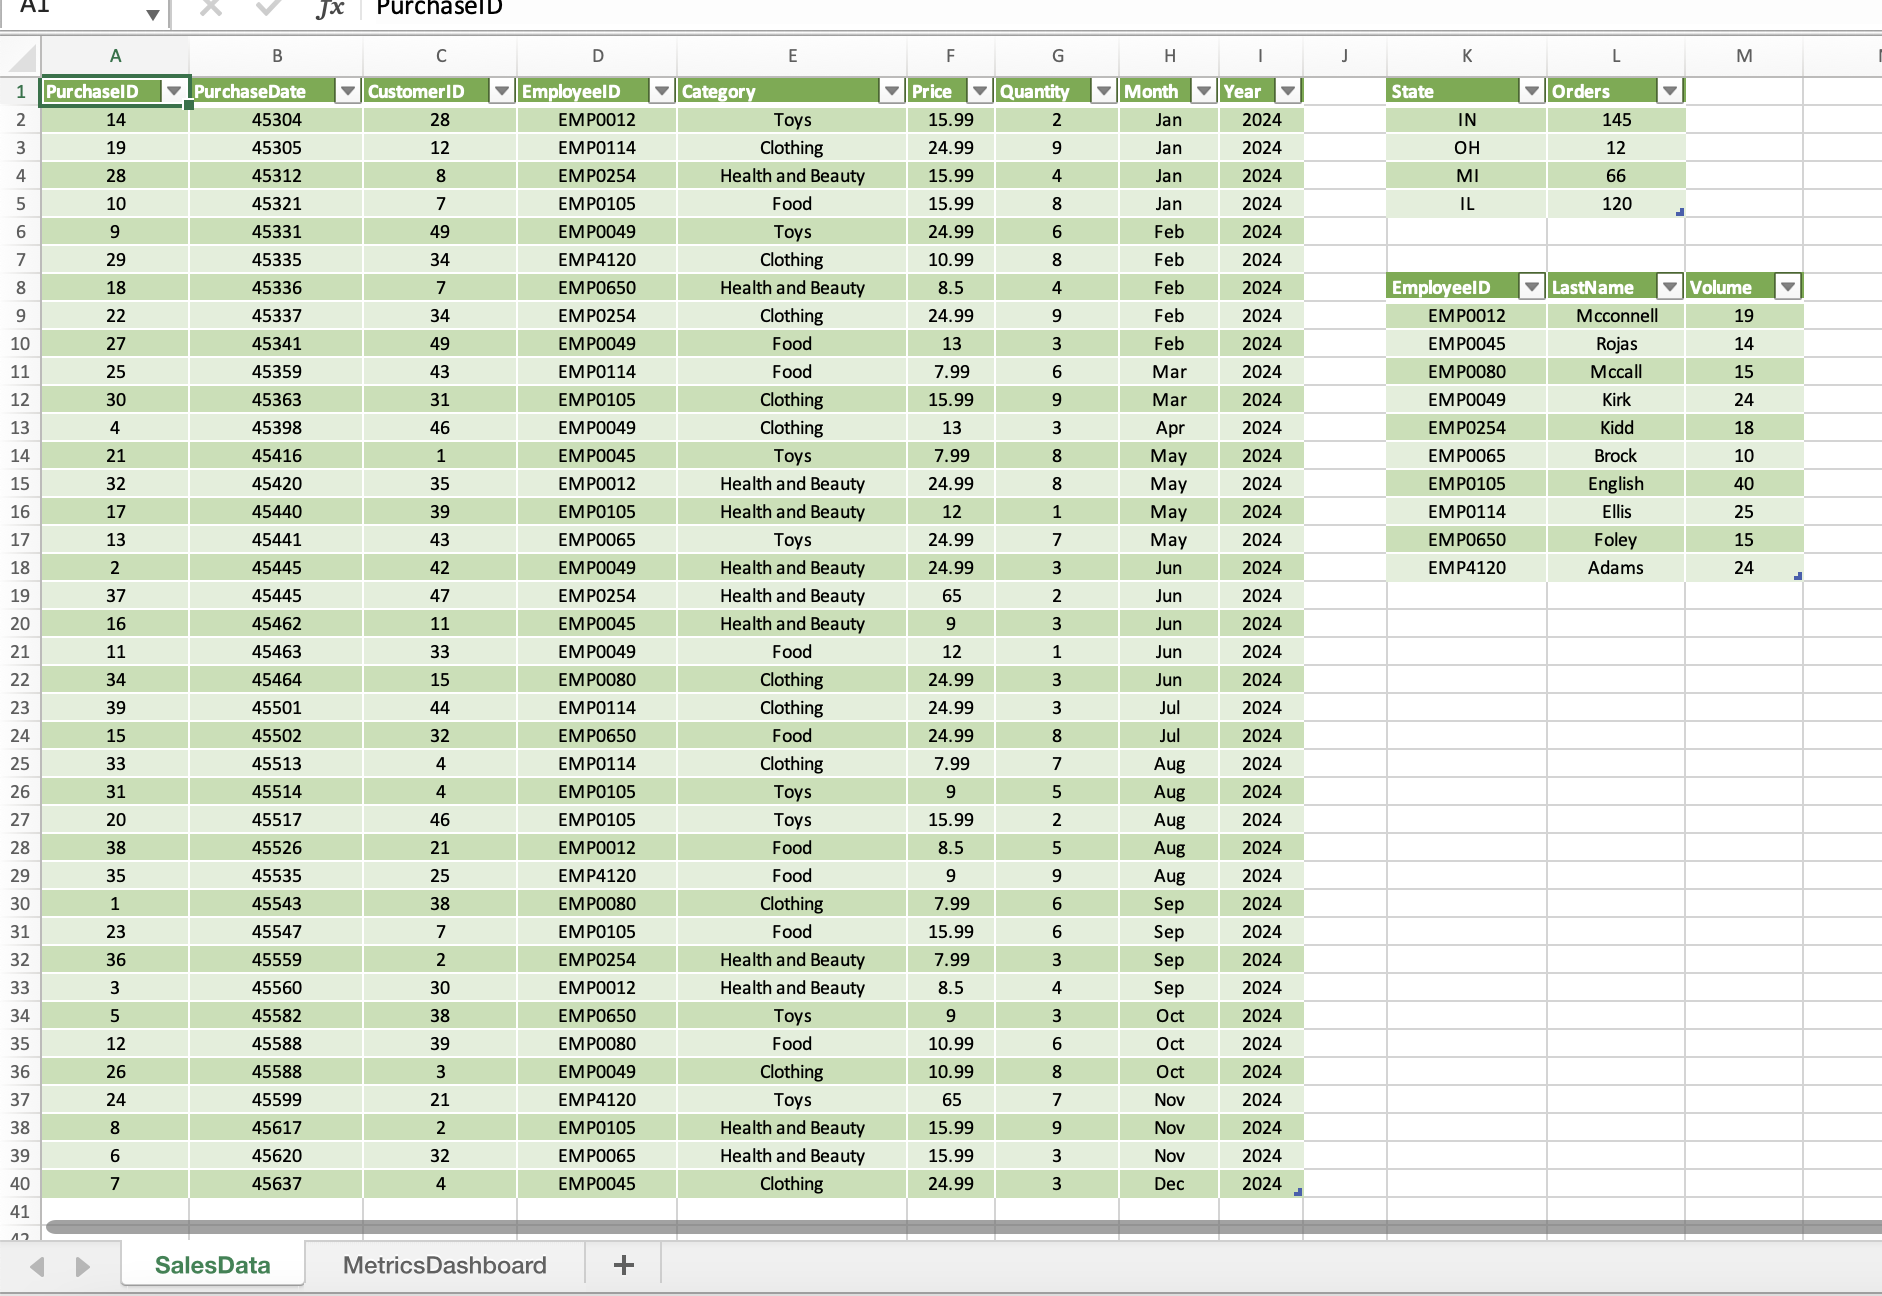Click the previous sheet navigation arrow

[36, 1264]
